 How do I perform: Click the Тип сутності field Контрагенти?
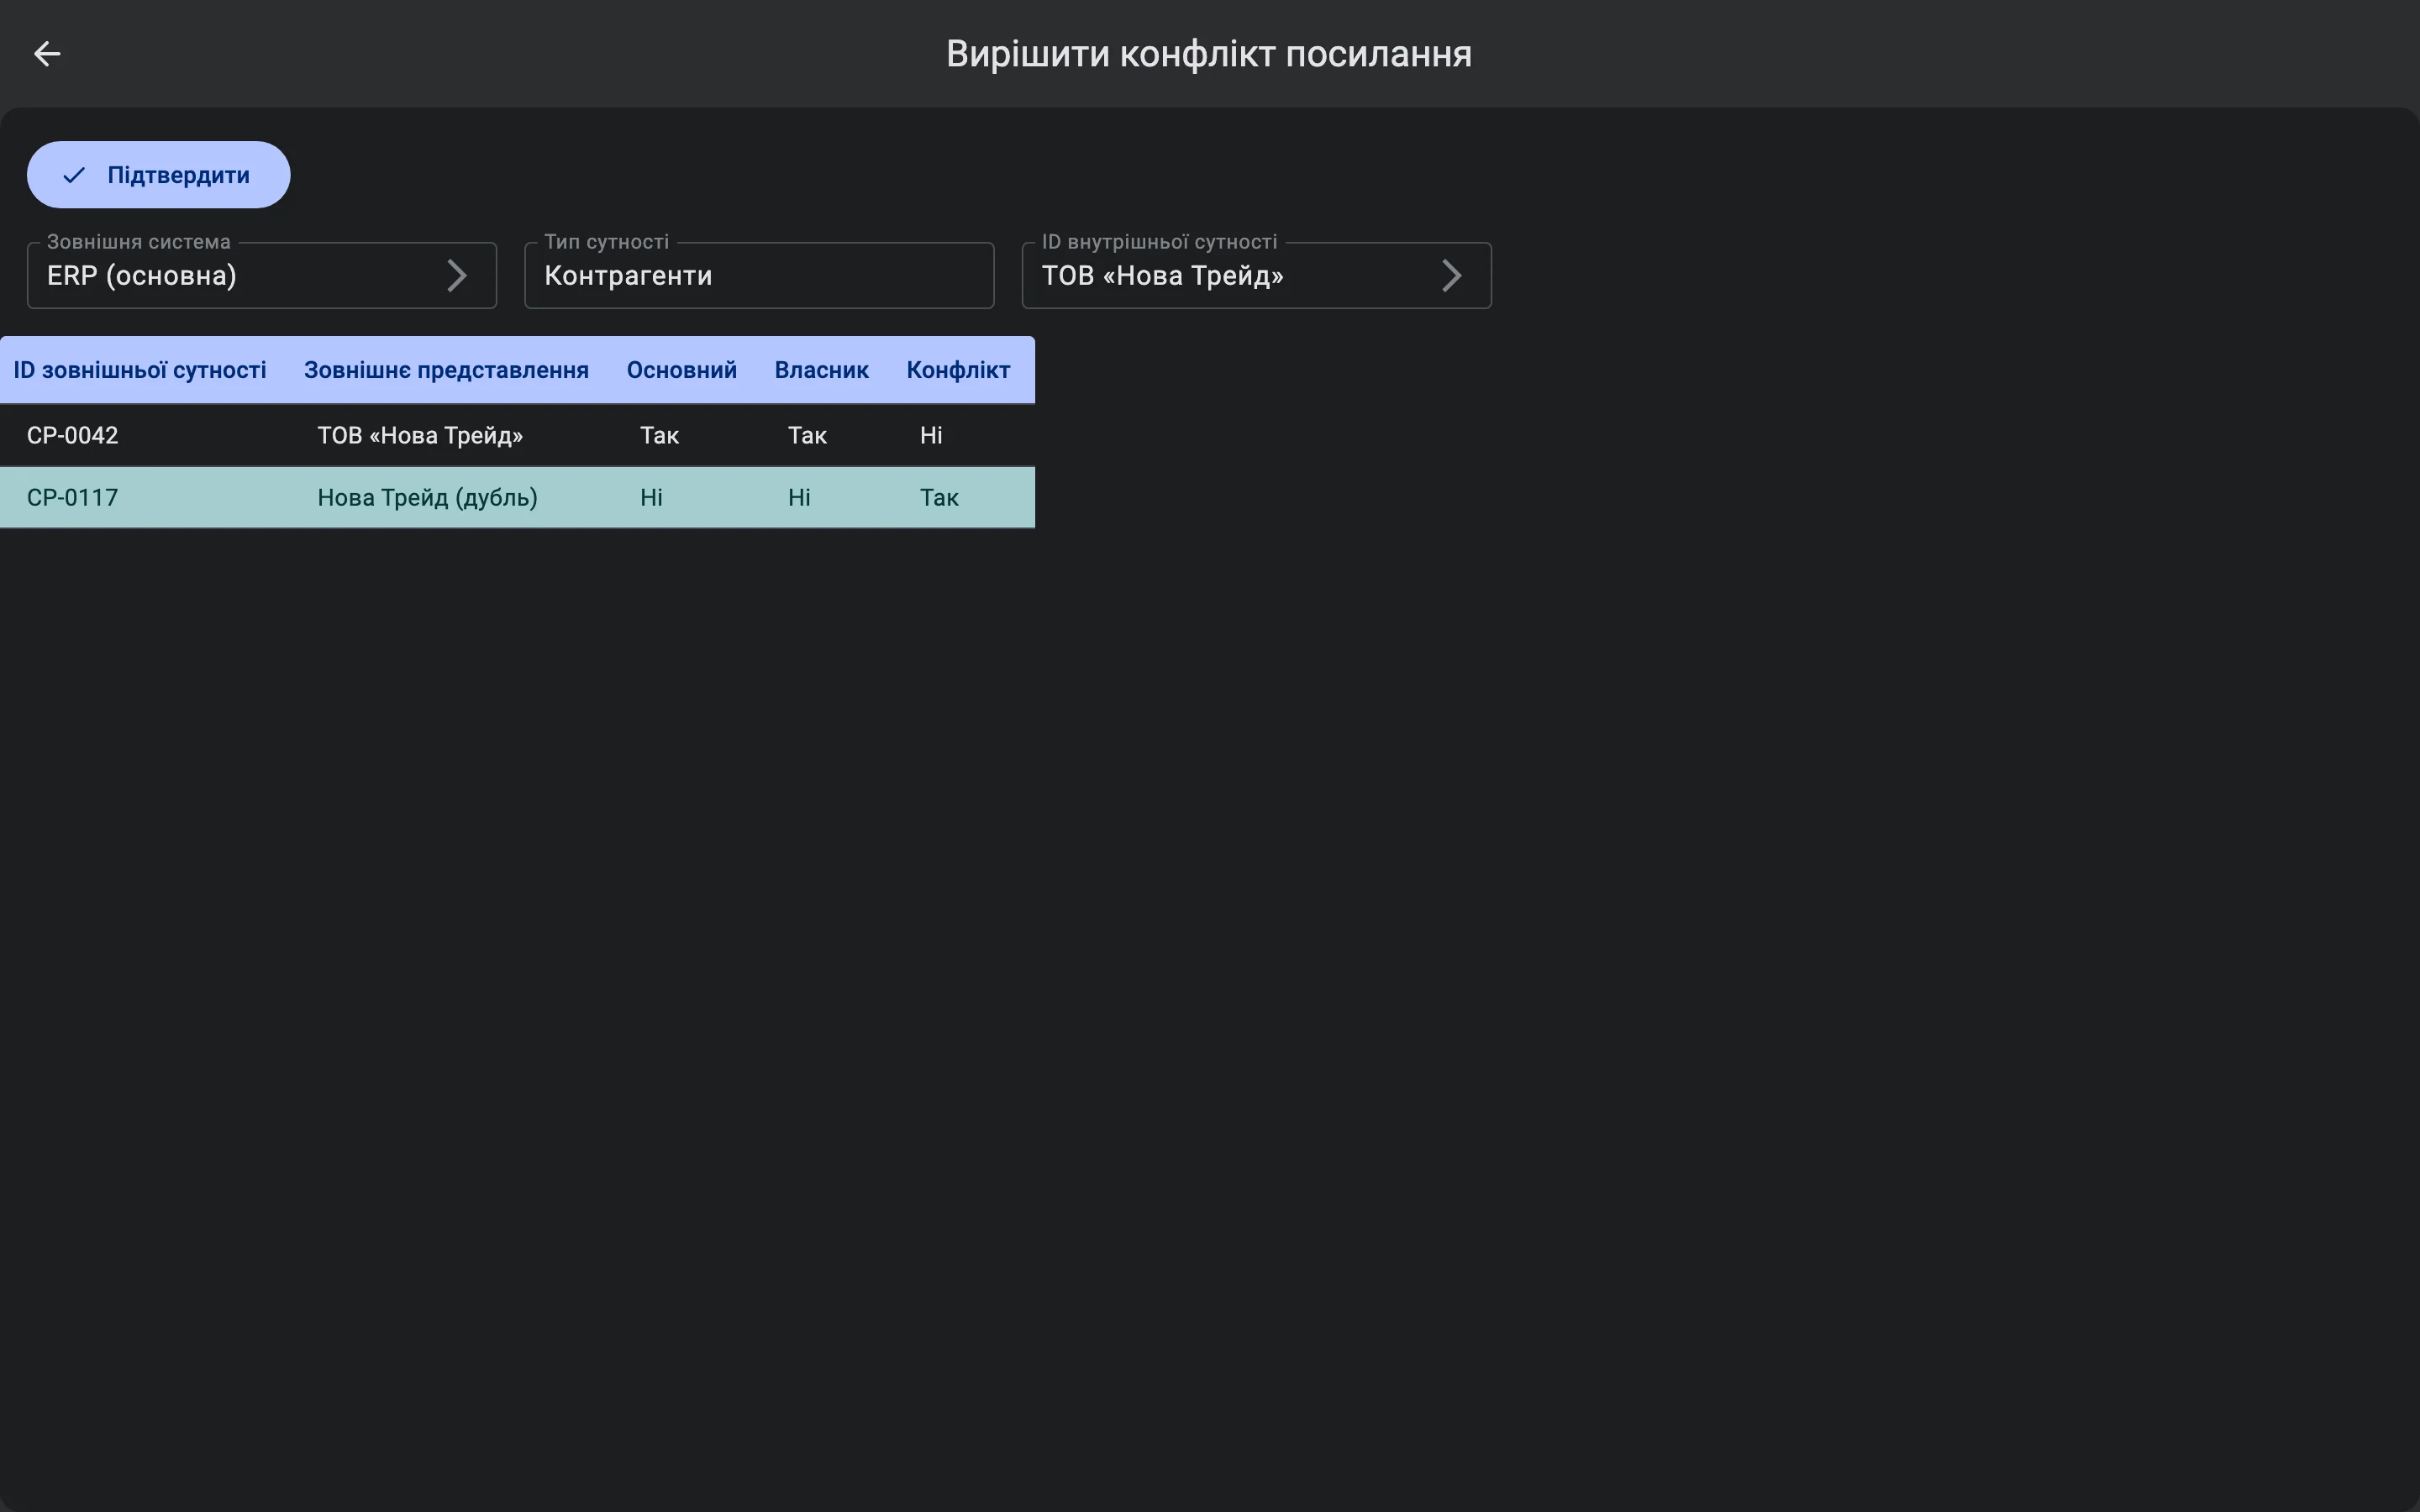759,275
